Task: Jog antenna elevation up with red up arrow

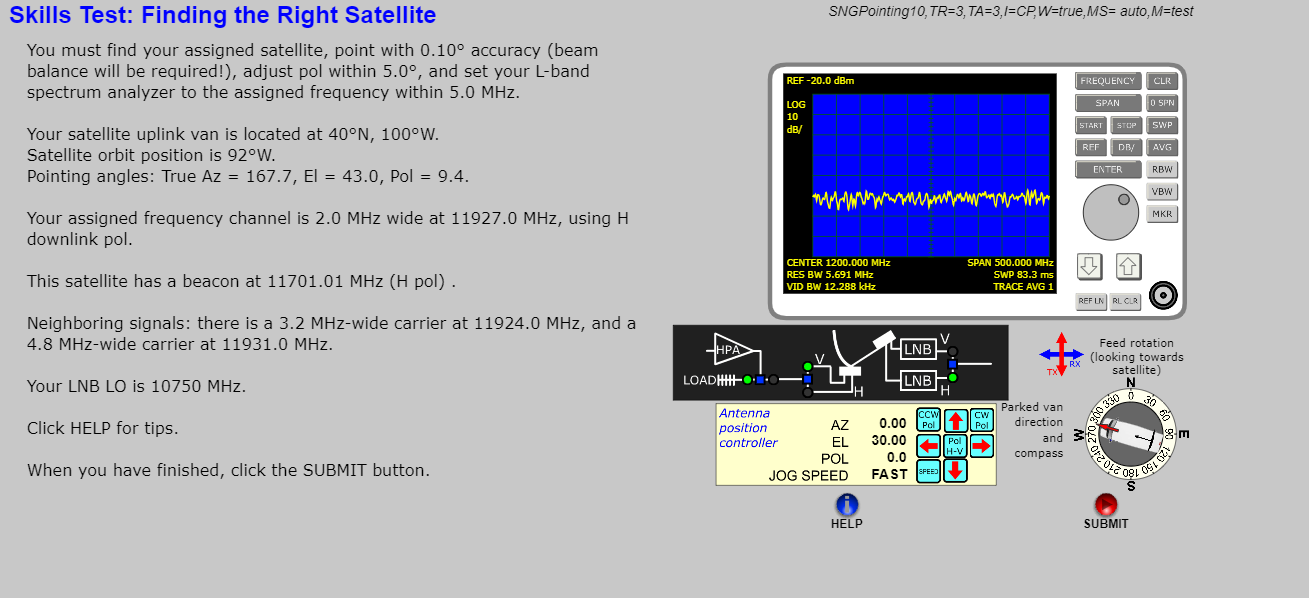Action: coord(955,420)
